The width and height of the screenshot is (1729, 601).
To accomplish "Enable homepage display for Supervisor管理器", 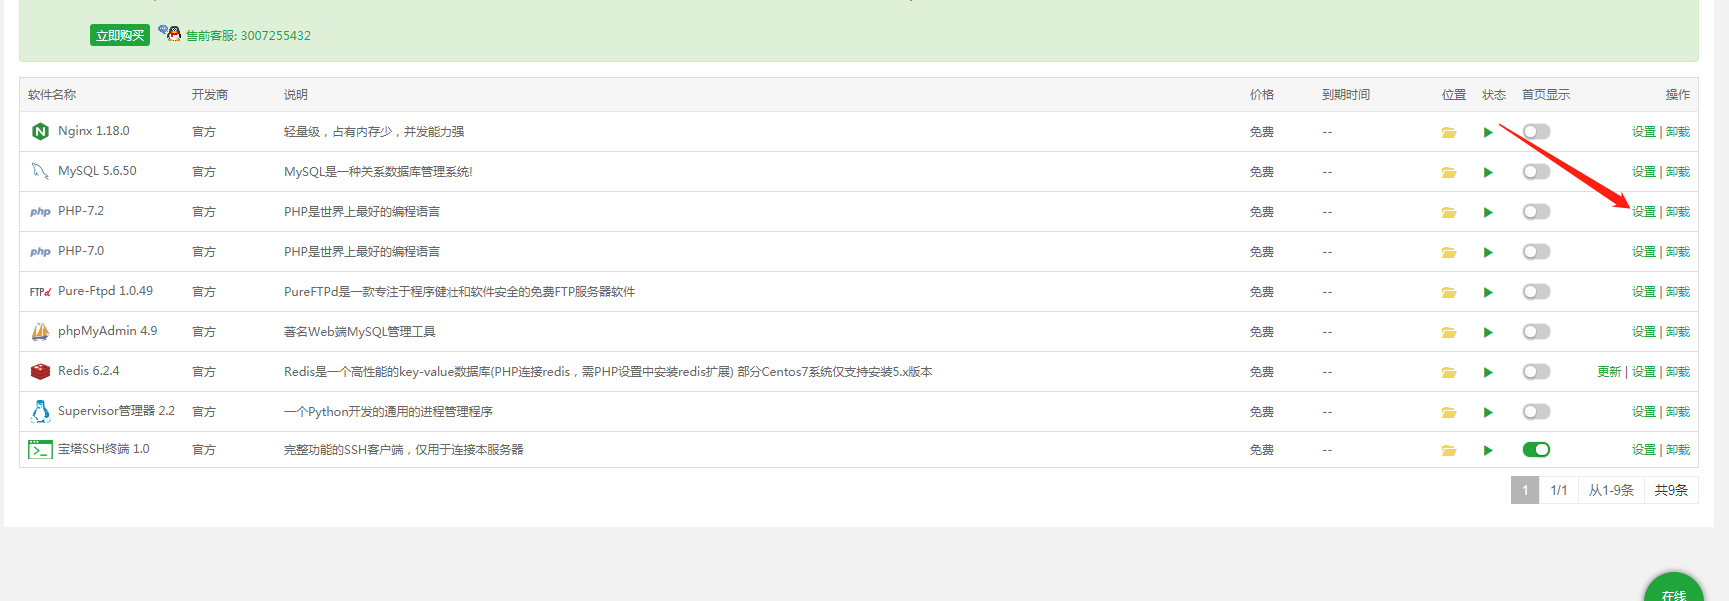I will pyautogui.click(x=1536, y=412).
